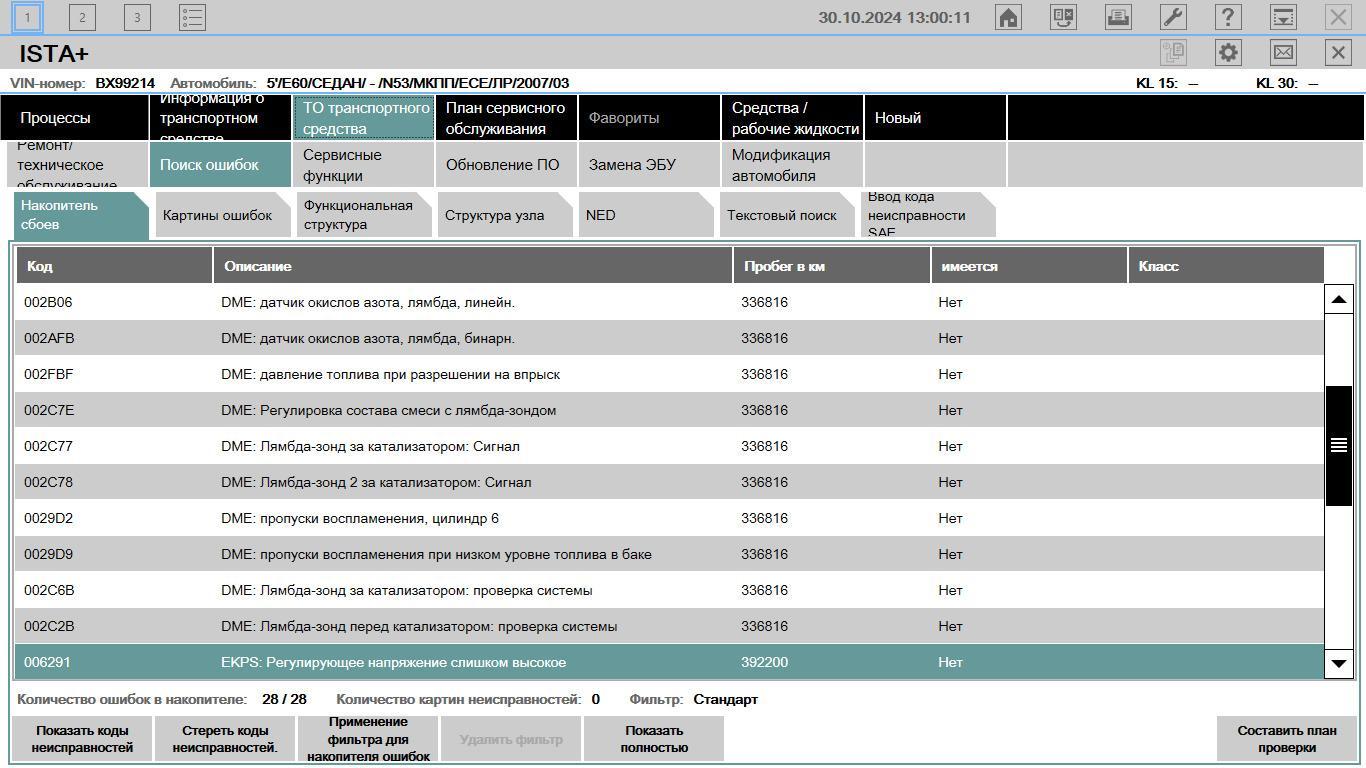Open the operations list icon

pyautogui.click(x=192, y=17)
